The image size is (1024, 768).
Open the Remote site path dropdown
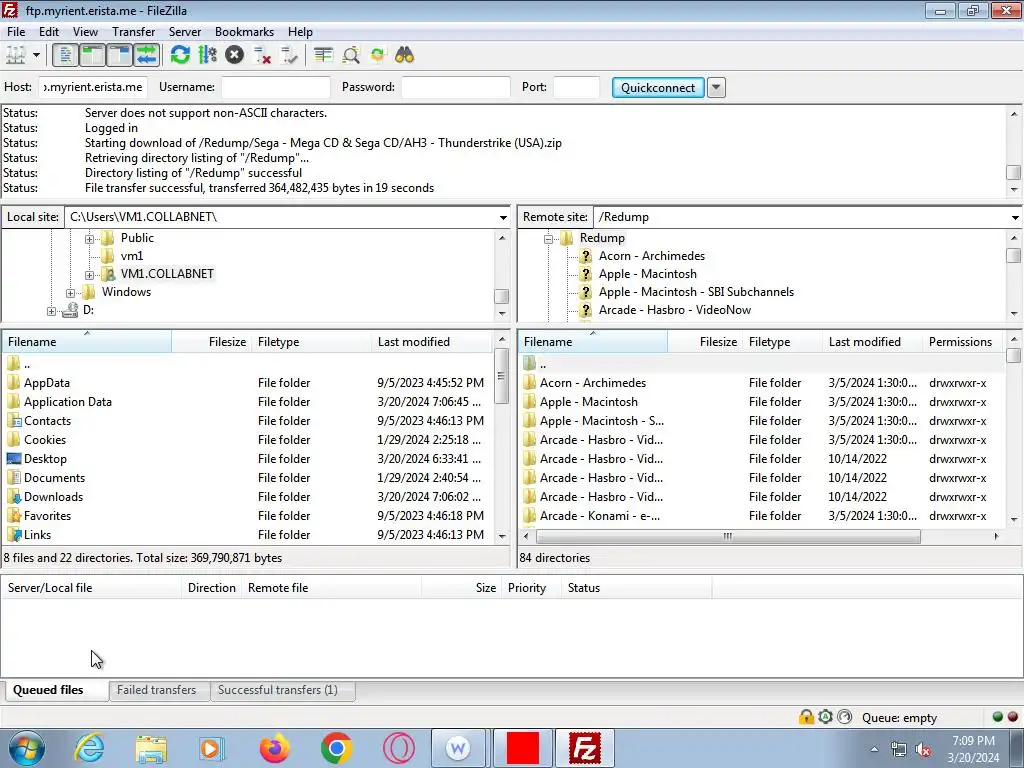tap(1015, 217)
